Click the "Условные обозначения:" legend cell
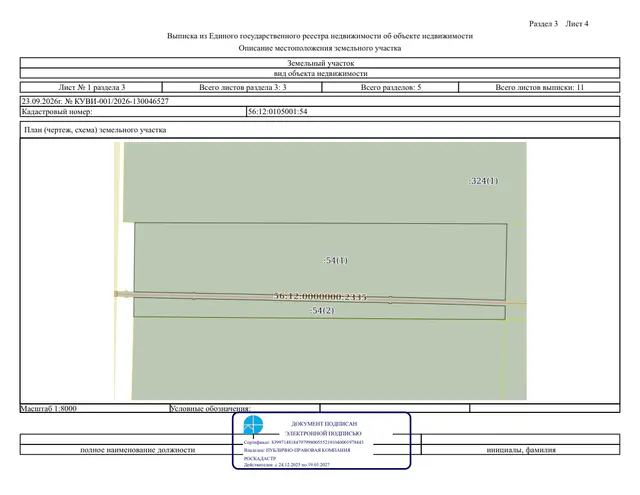Image resolution: width=640 pixels, height=495 pixels. coord(244,408)
